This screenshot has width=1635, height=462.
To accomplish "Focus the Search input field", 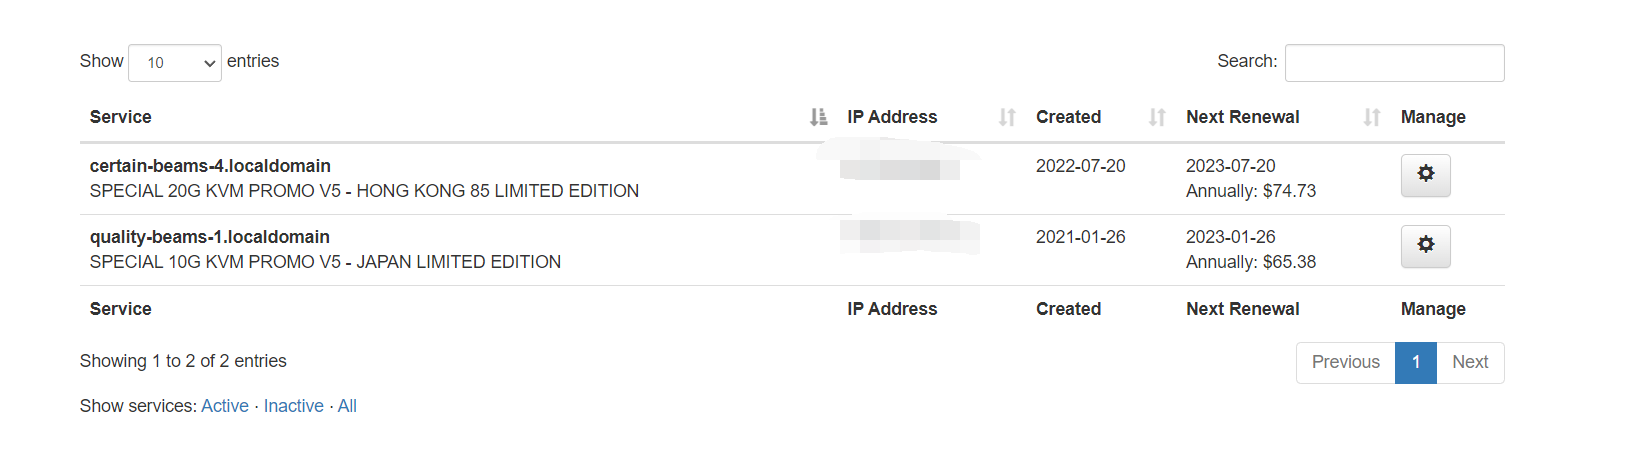I will pyautogui.click(x=1394, y=63).
